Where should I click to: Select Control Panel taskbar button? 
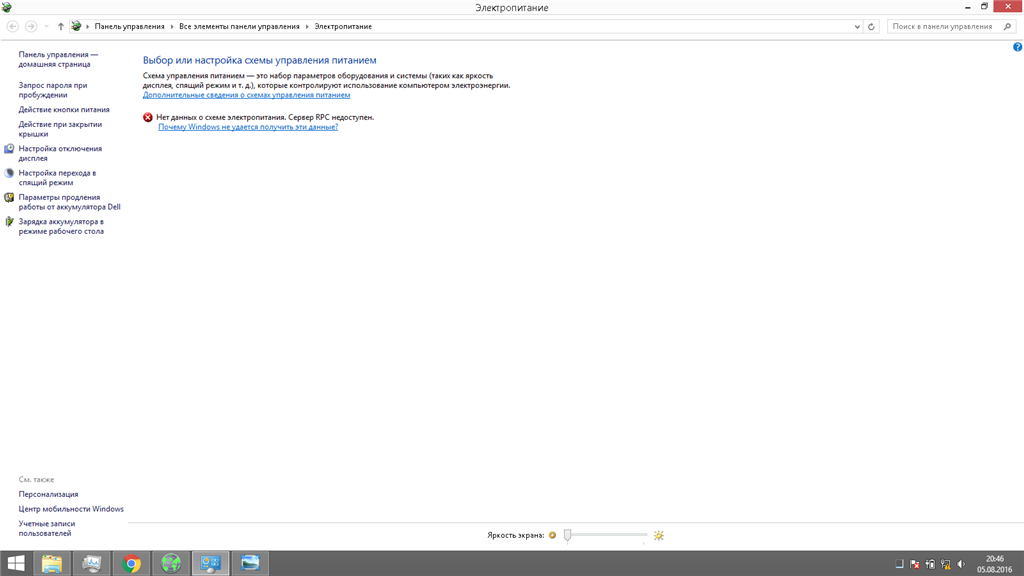(x=210, y=563)
